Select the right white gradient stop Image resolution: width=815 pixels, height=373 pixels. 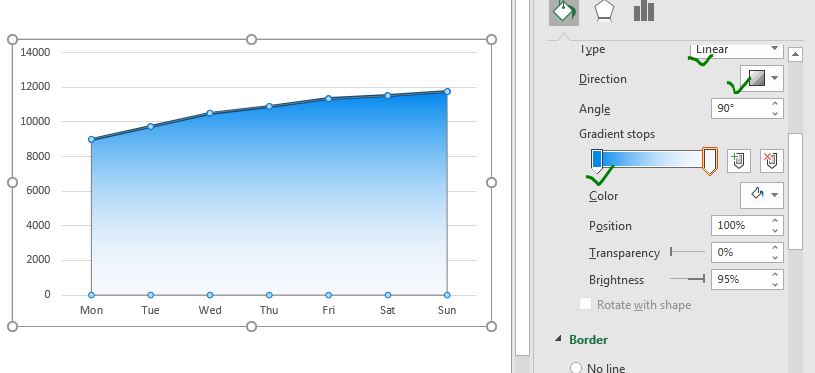[709, 161]
